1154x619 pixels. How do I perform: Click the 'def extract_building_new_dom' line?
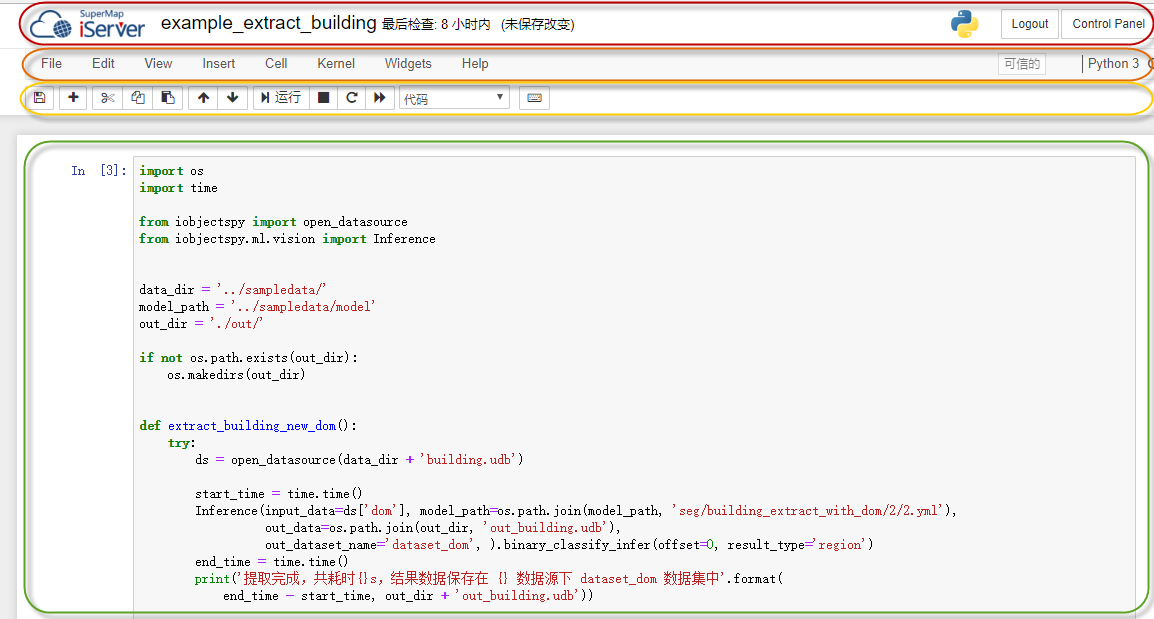tap(248, 425)
